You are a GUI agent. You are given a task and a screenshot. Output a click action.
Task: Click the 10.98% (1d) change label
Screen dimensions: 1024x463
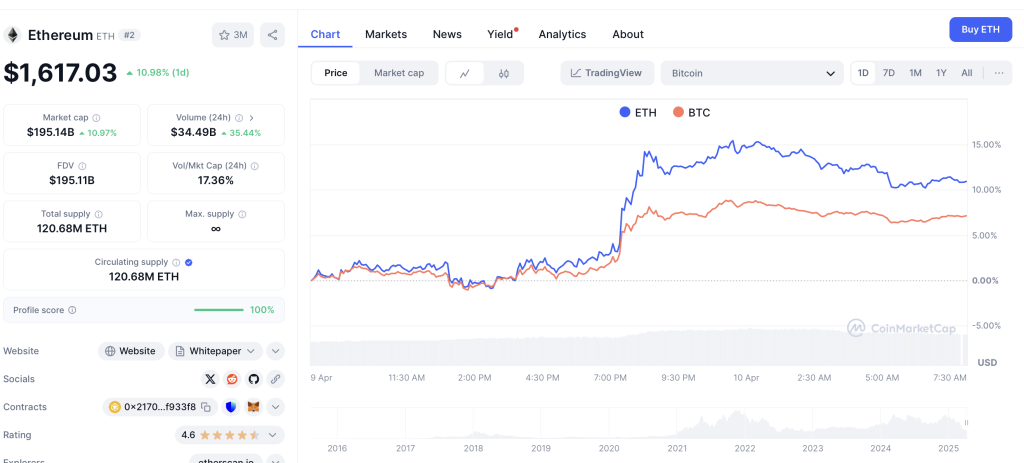pos(157,72)
